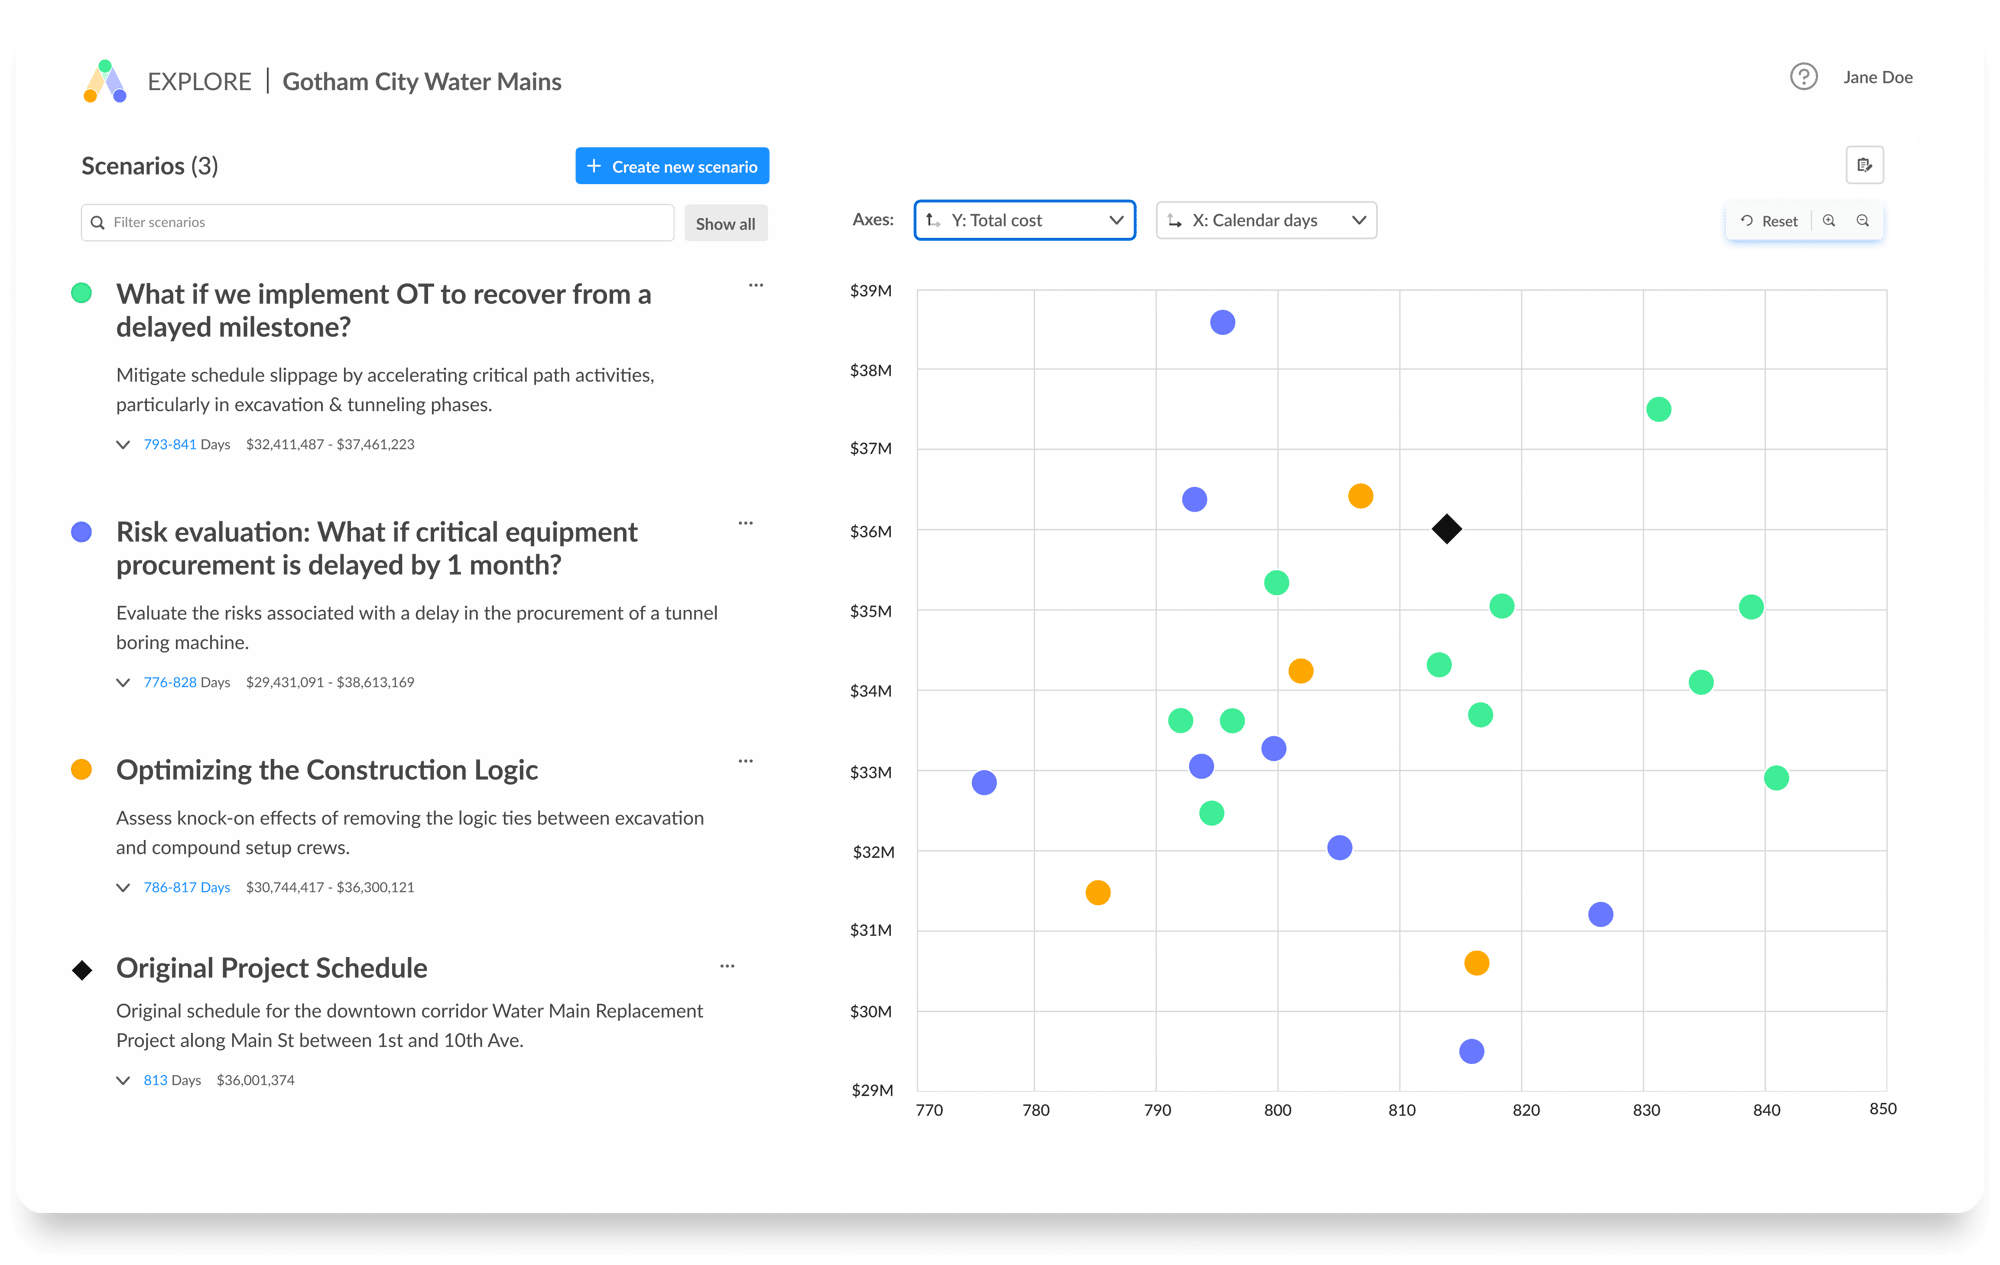Toggle orange dot of Optimizing Construction Logic

[x=82, y=770]
